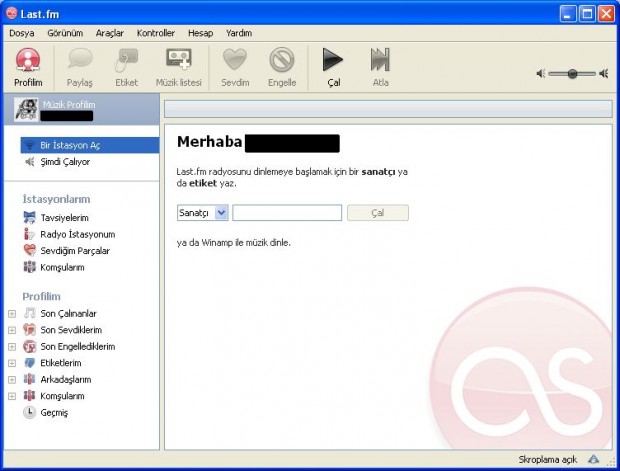Expand the Son Çalınanlar tree node
This screenshot has height=471, width=620.
tap(12, 314)
